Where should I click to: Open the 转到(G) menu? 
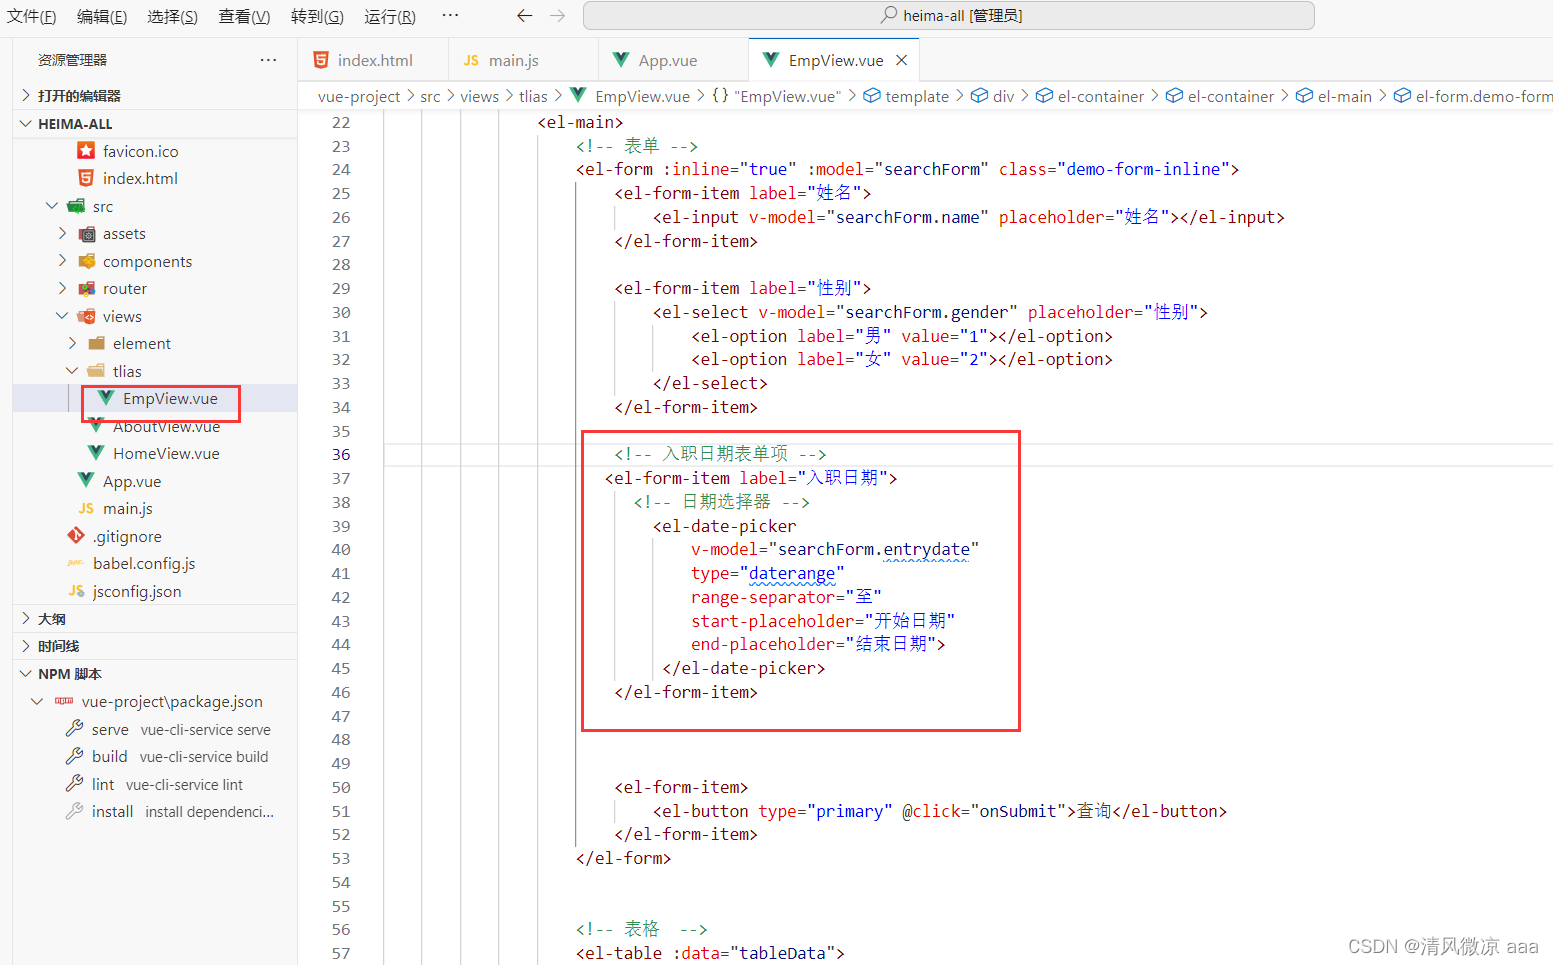pyautogui.click(x=317, y=16)
